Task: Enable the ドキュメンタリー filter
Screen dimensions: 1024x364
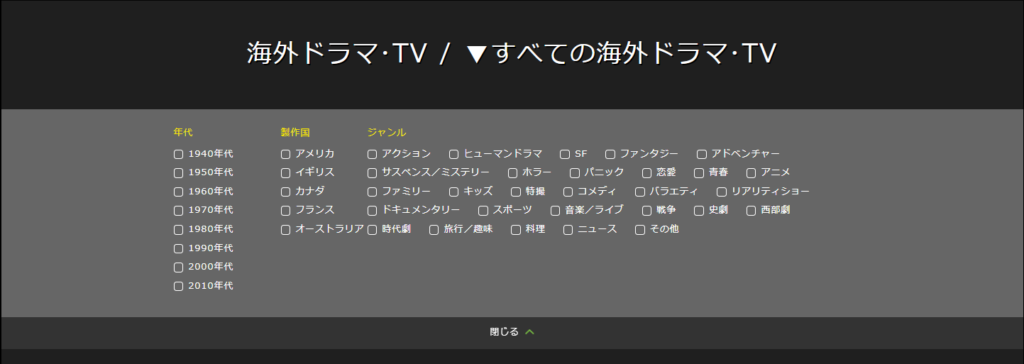Action: tap(372, 211)
